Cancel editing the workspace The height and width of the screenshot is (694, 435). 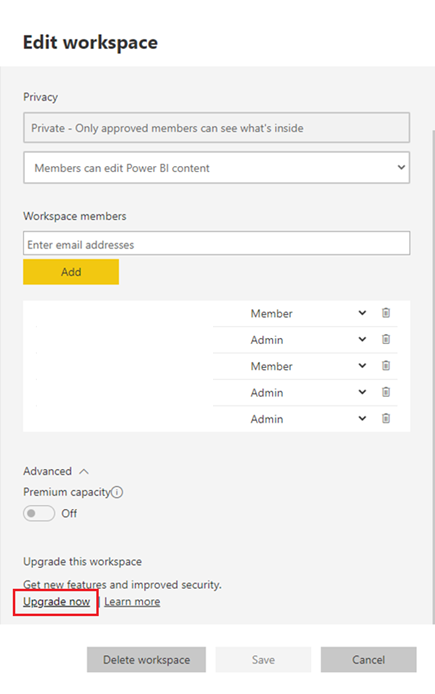click(x=369, y=659)
